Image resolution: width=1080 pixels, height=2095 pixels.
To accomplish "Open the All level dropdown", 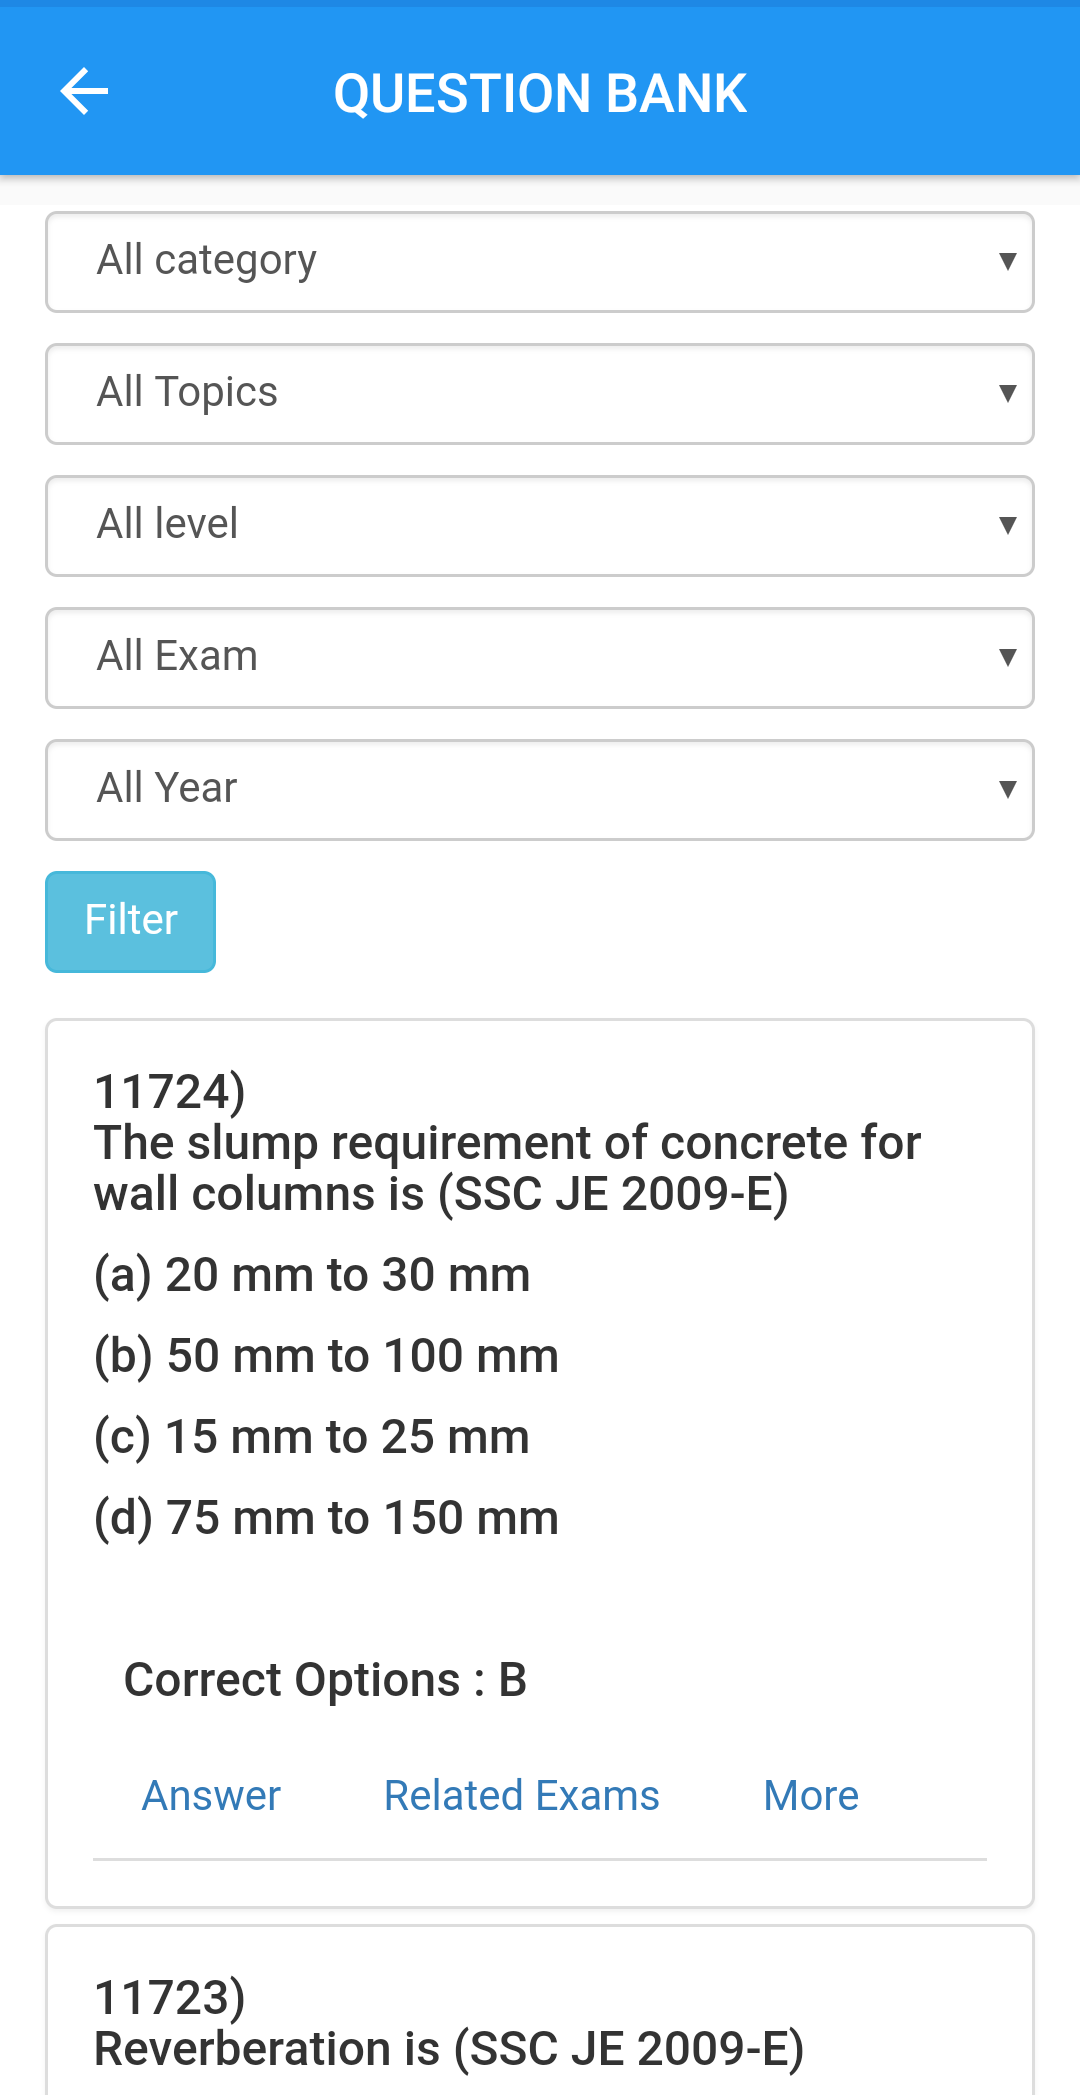I will coord(540,526).
